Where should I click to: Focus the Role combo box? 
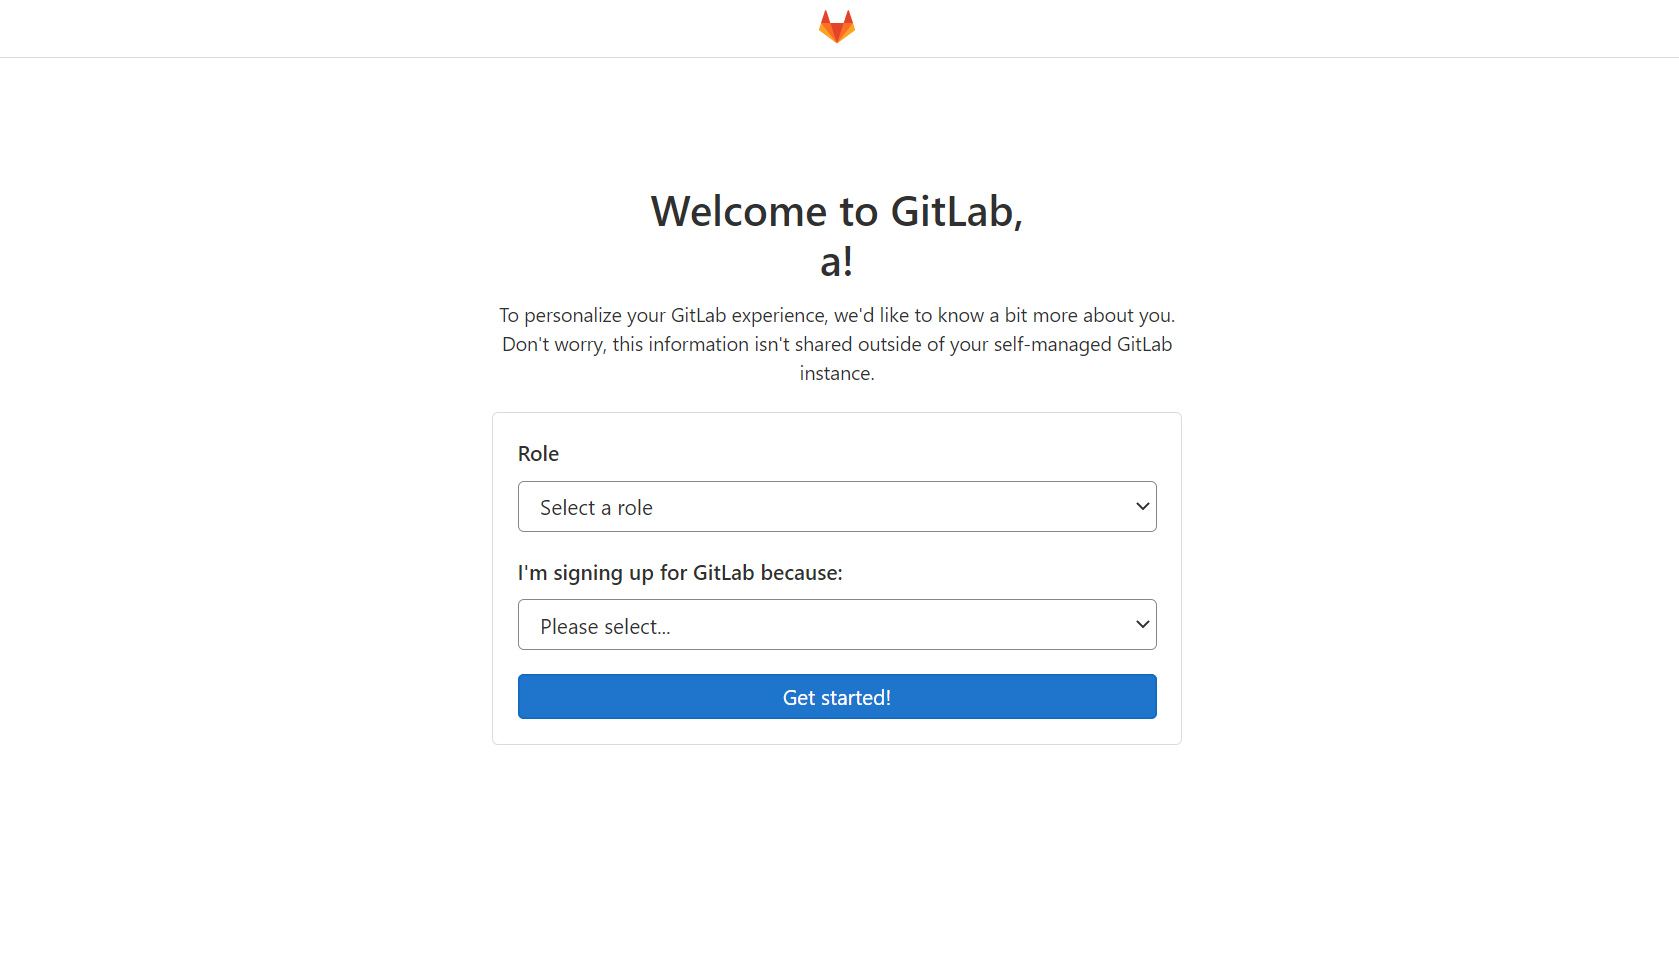point(837,507)
